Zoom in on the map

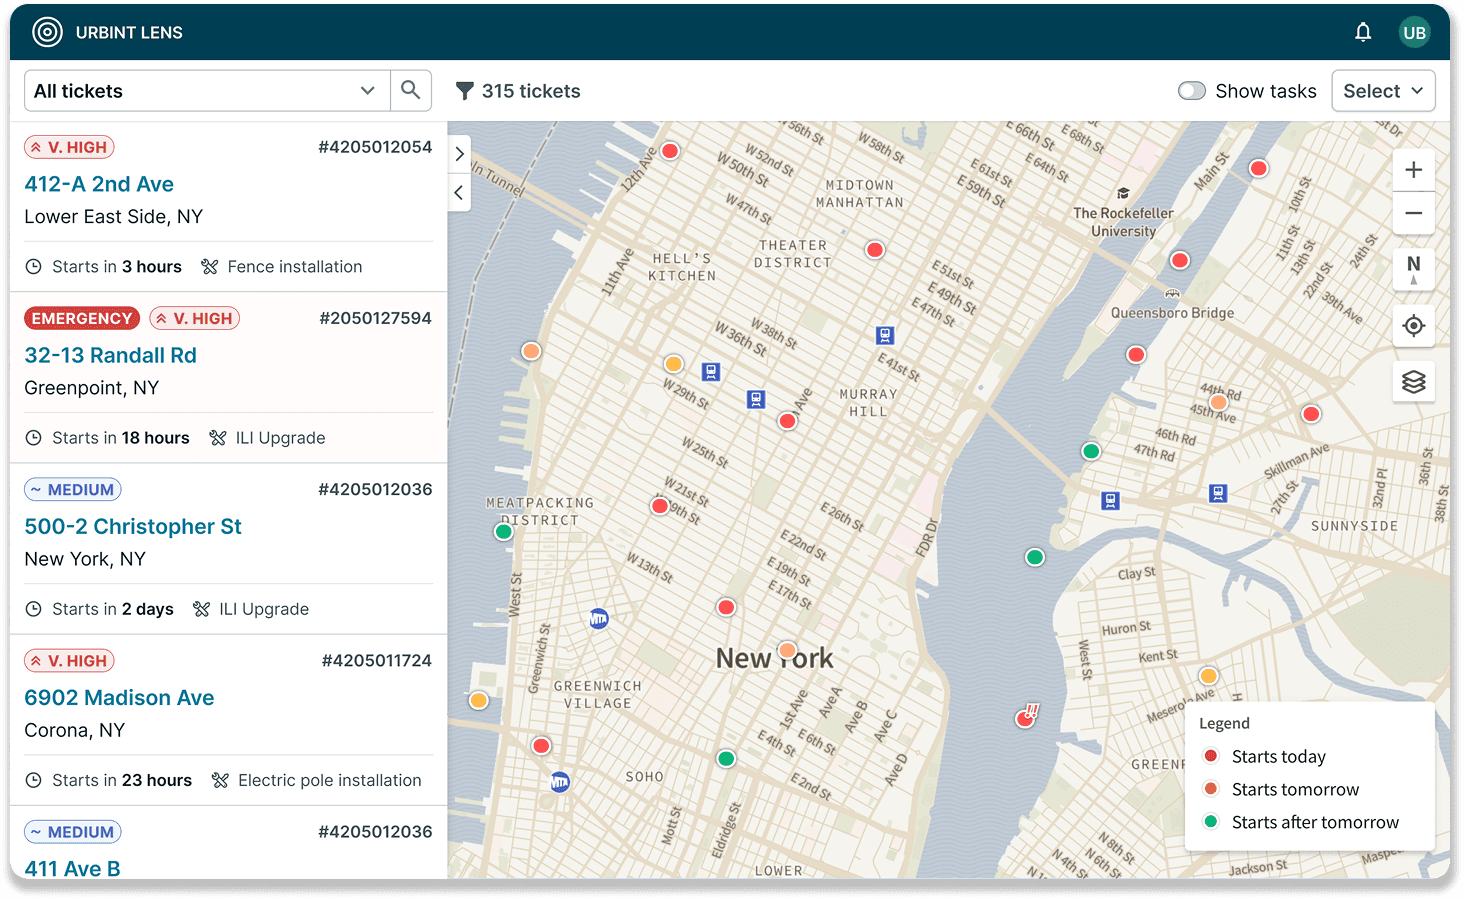click(x=1413, y=170)
